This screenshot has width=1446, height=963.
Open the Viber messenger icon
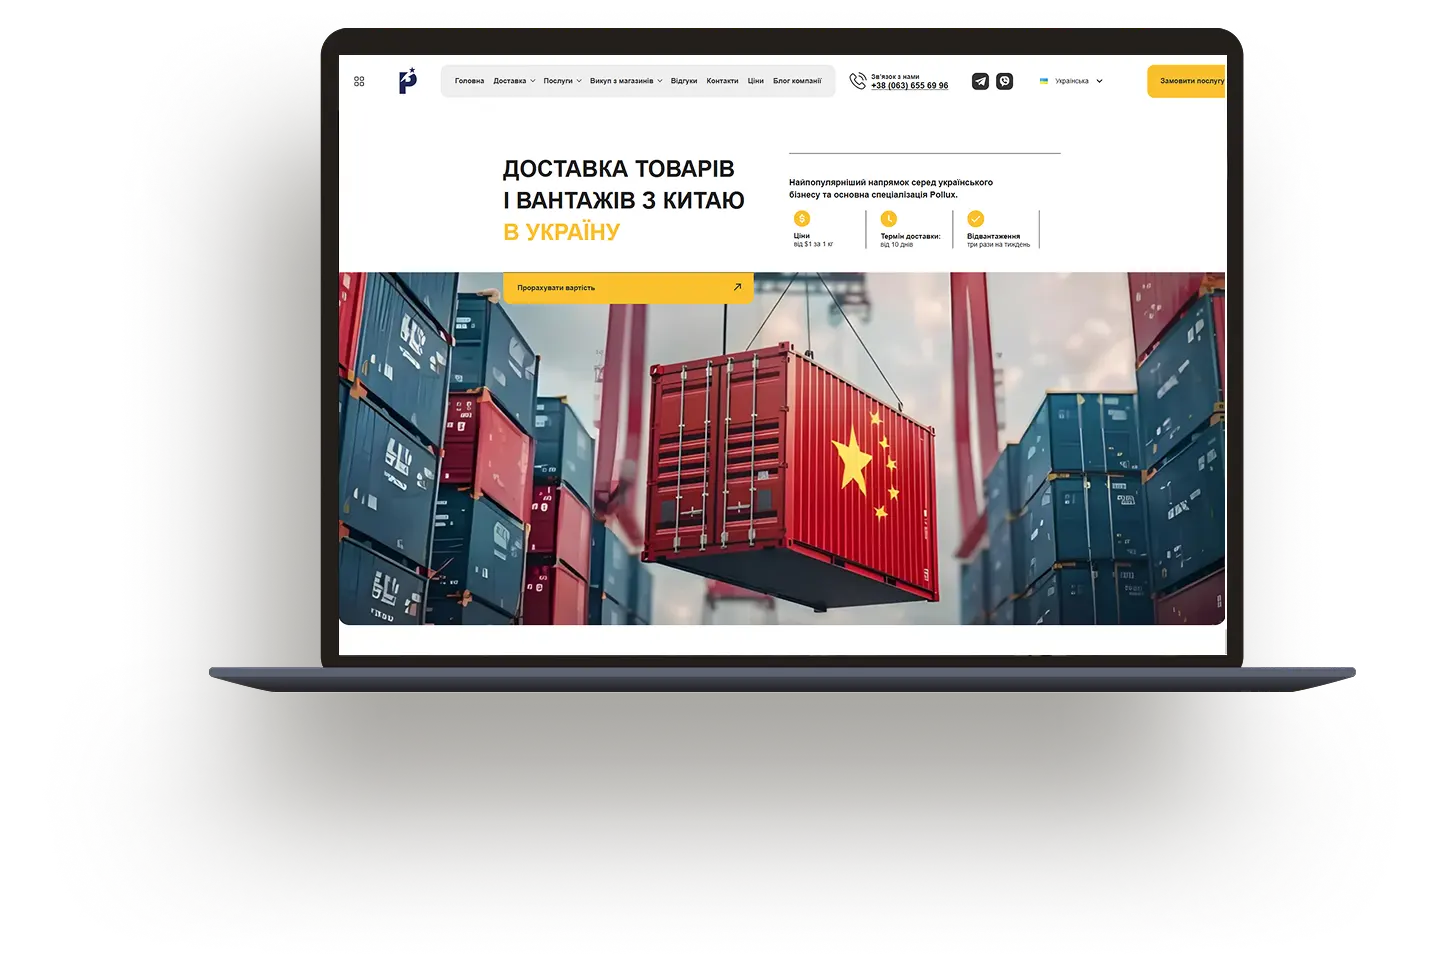pos(1004,81)
